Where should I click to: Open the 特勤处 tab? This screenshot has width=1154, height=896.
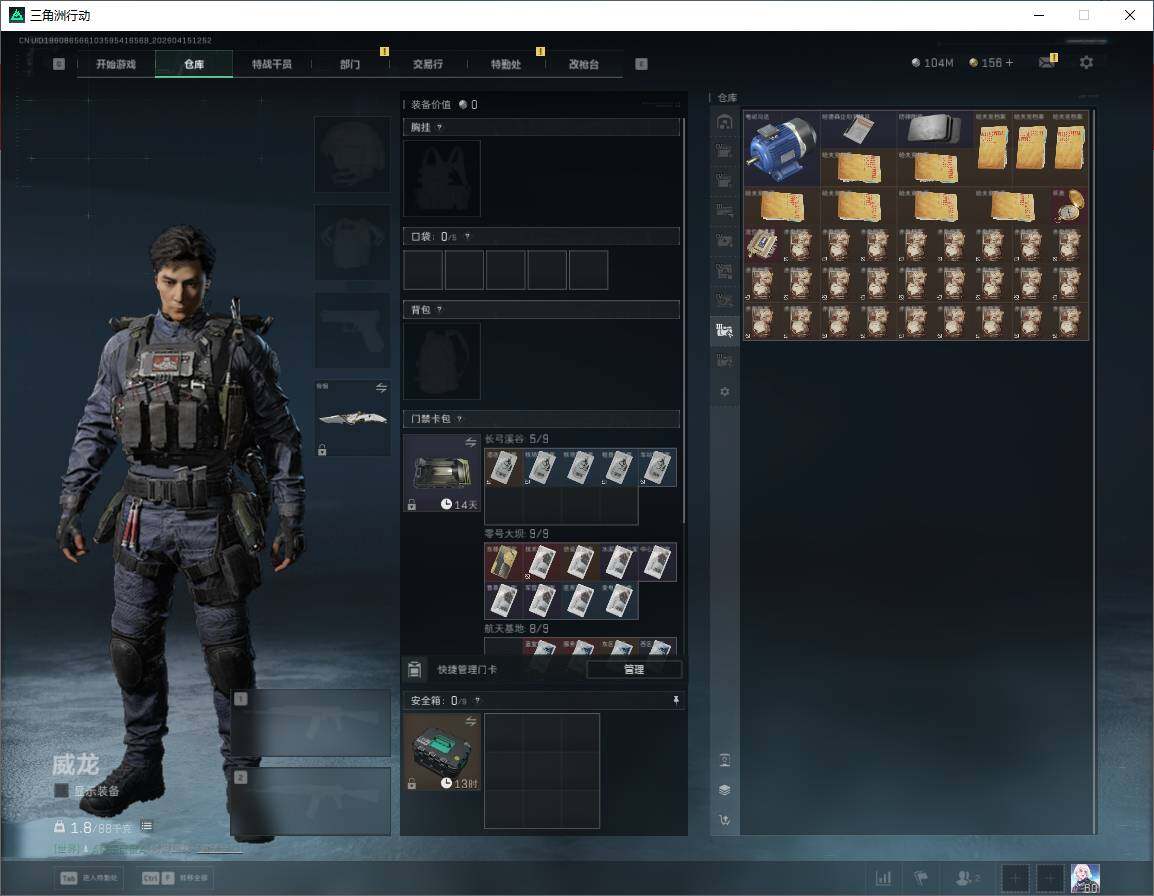click(506, 64)
